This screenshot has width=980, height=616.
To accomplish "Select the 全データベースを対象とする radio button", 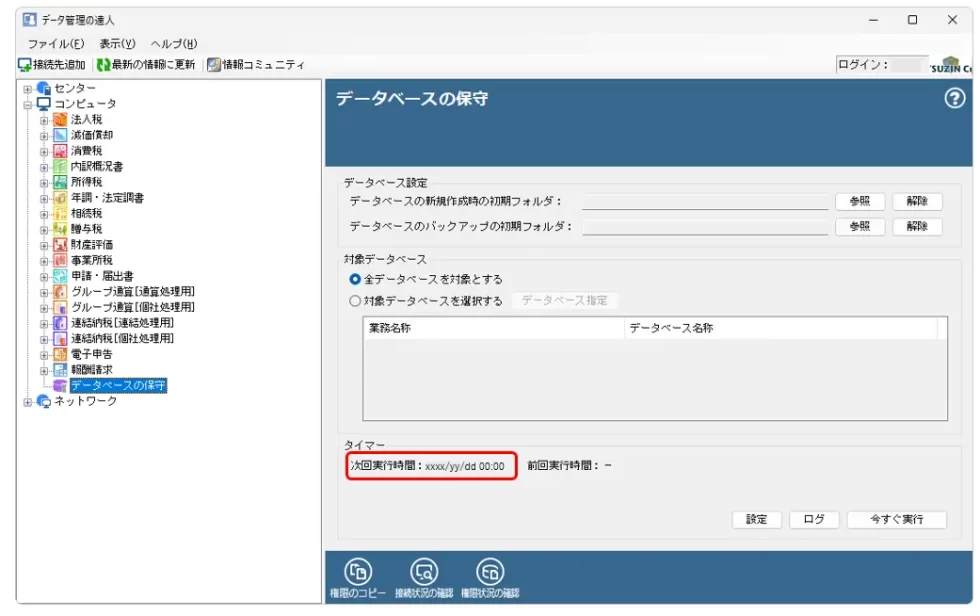I will [x=355, y=279].
